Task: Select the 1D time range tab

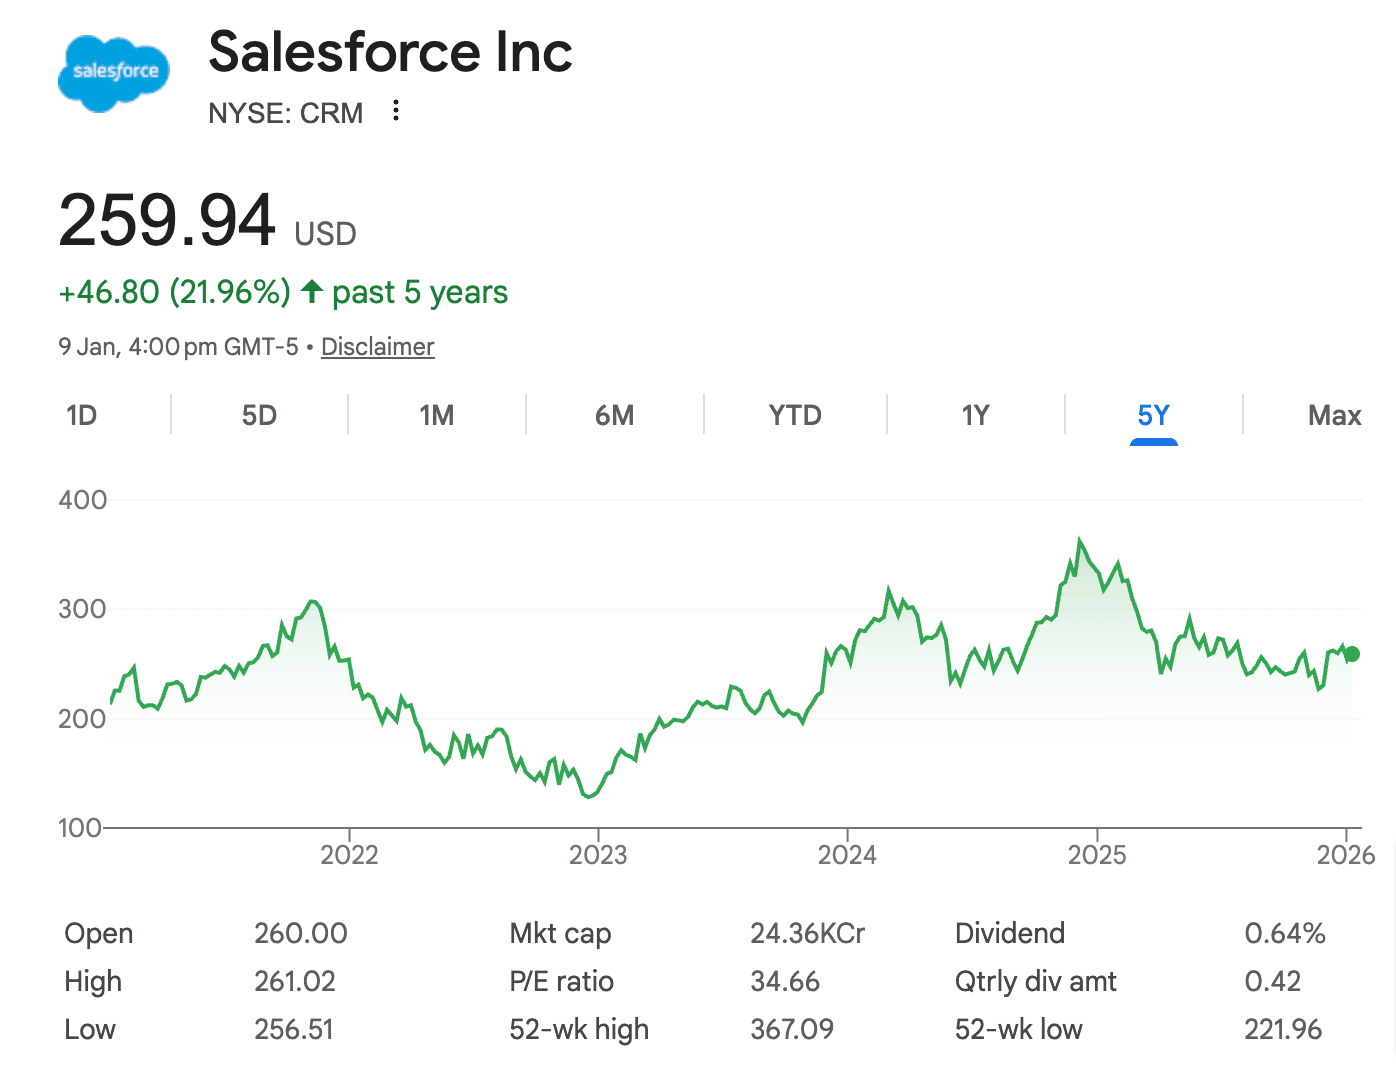Action: coord(82,415)
